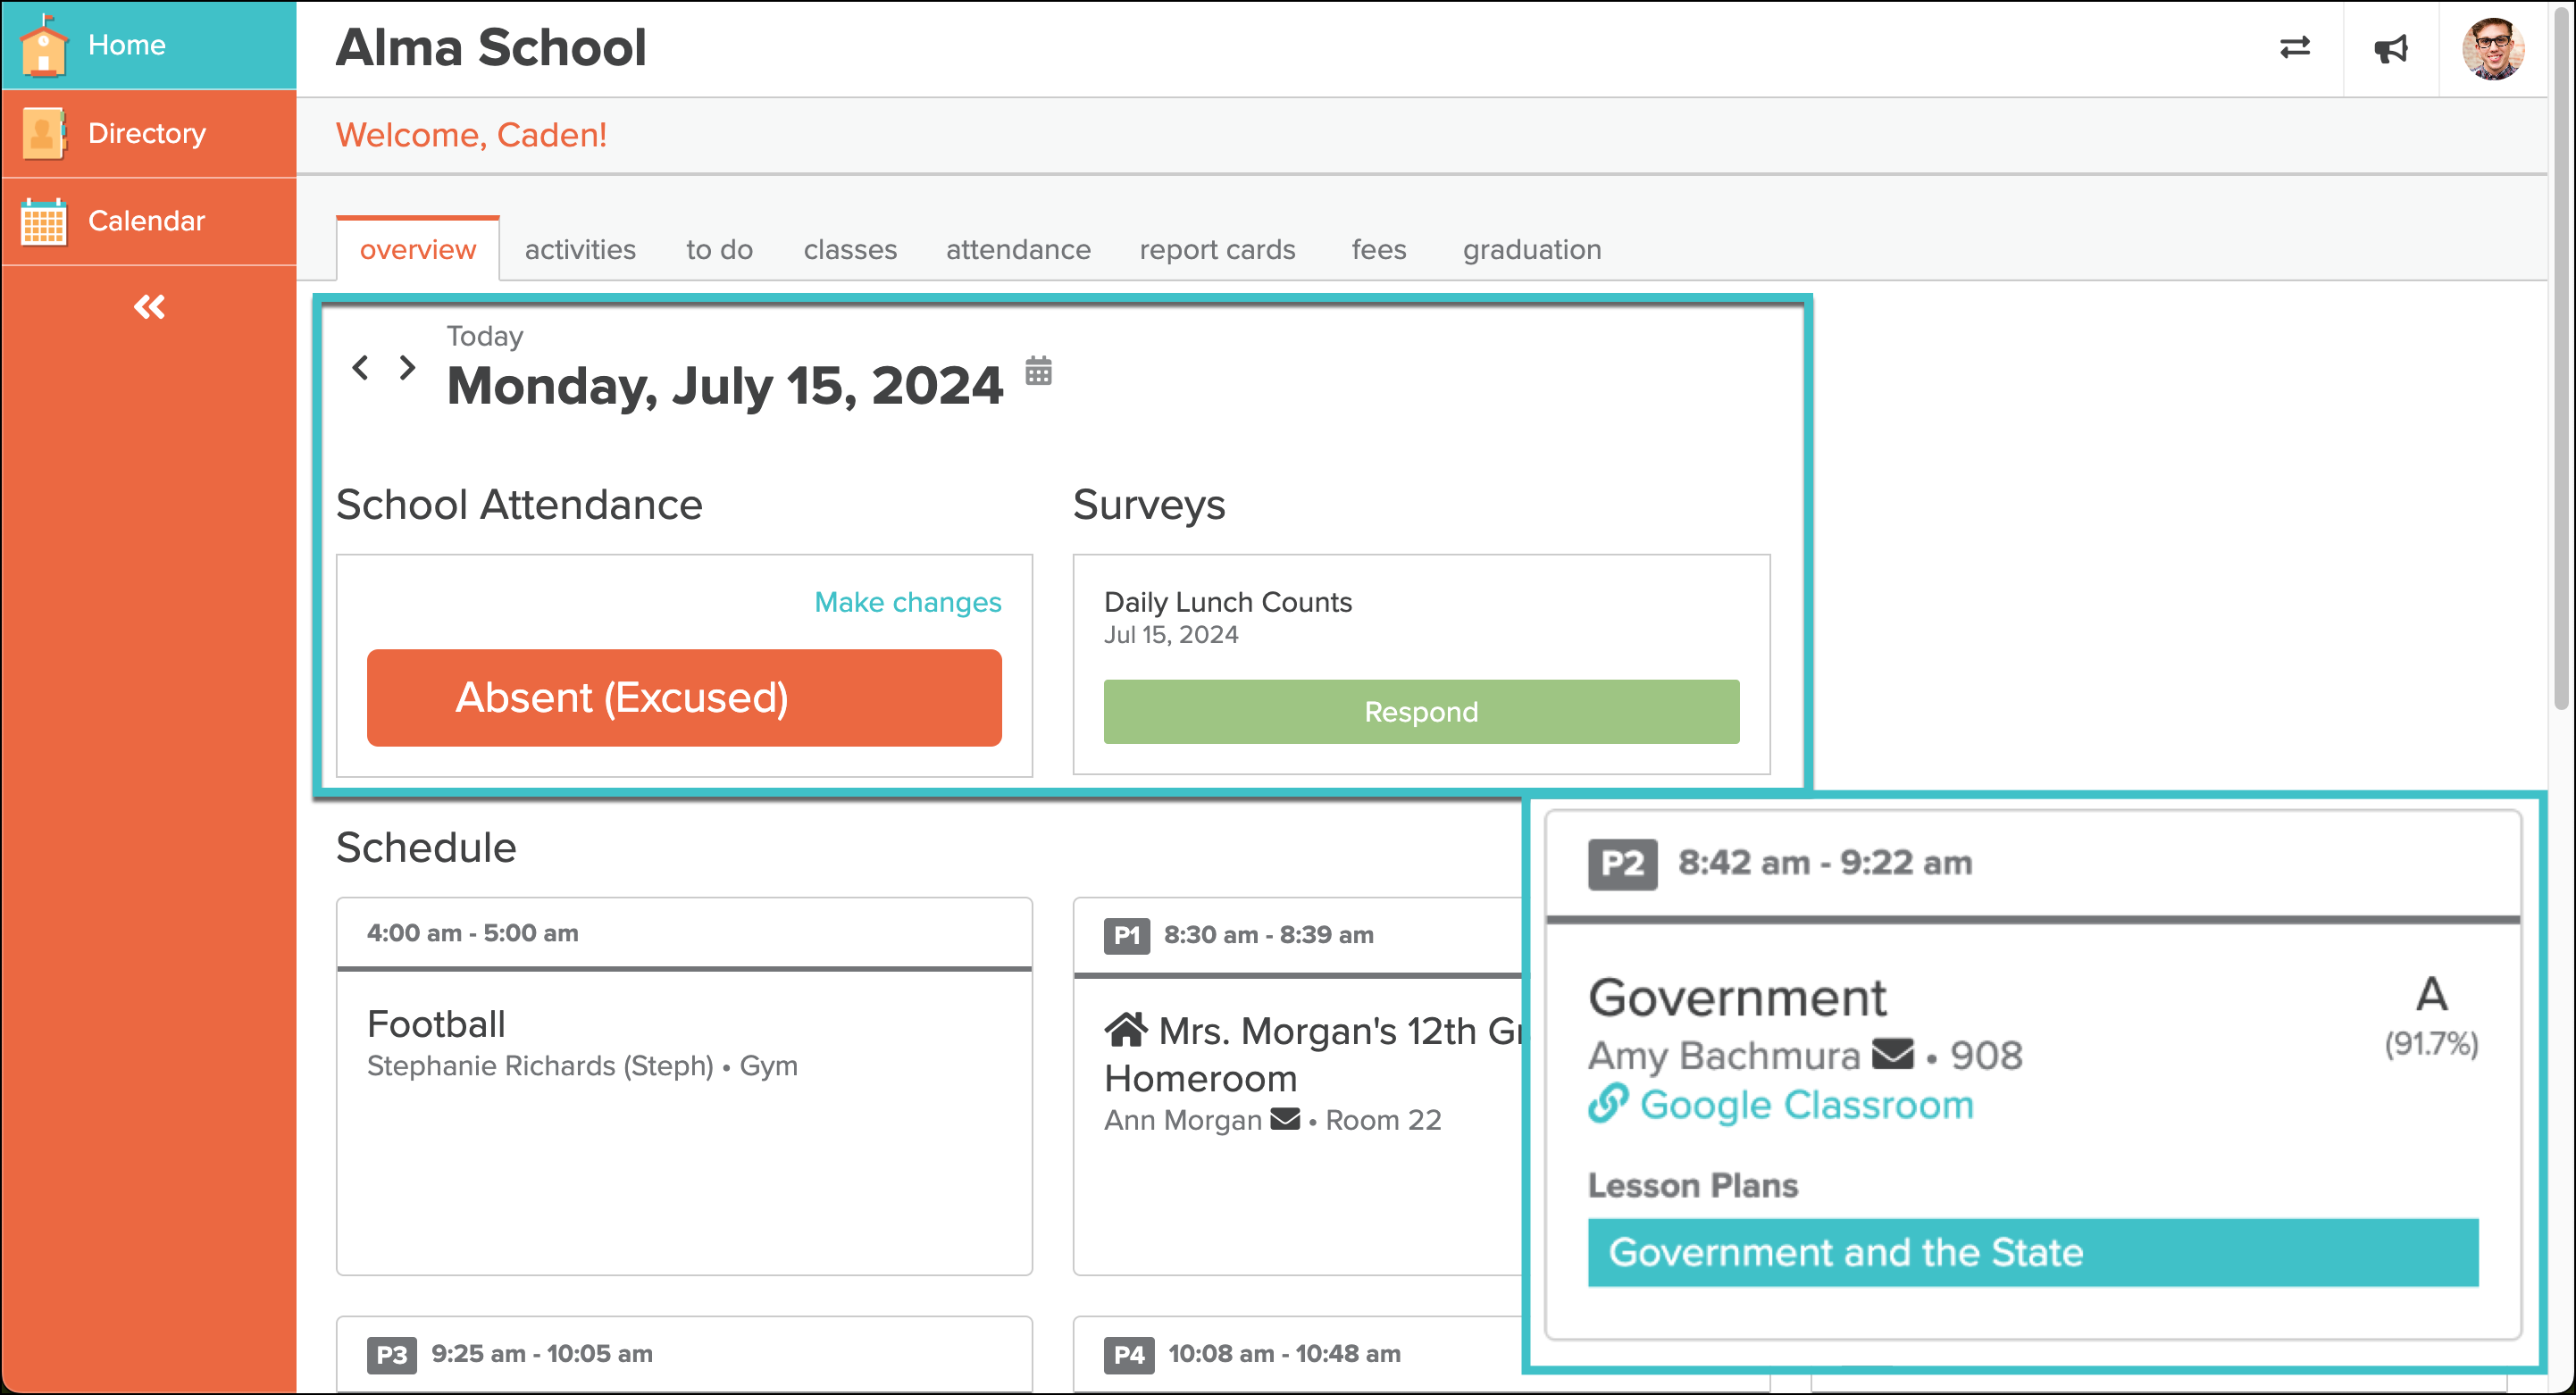Switch to the report cards tab

[x=1217, y=249]
